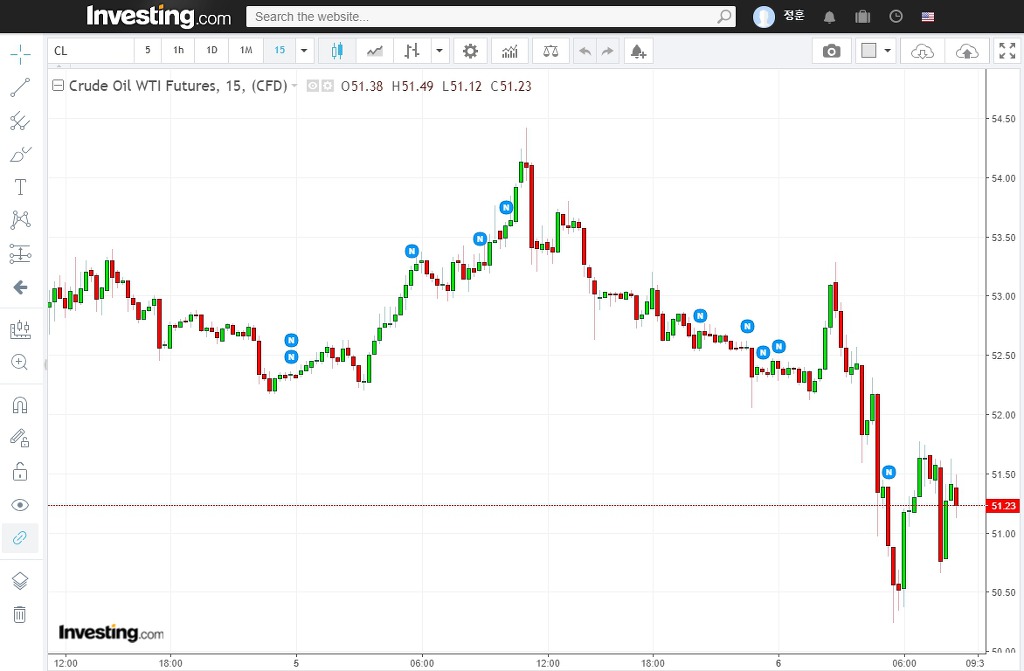Select the layout square icon
Viewport: 1024px width, 671px height.
(869, 51)
